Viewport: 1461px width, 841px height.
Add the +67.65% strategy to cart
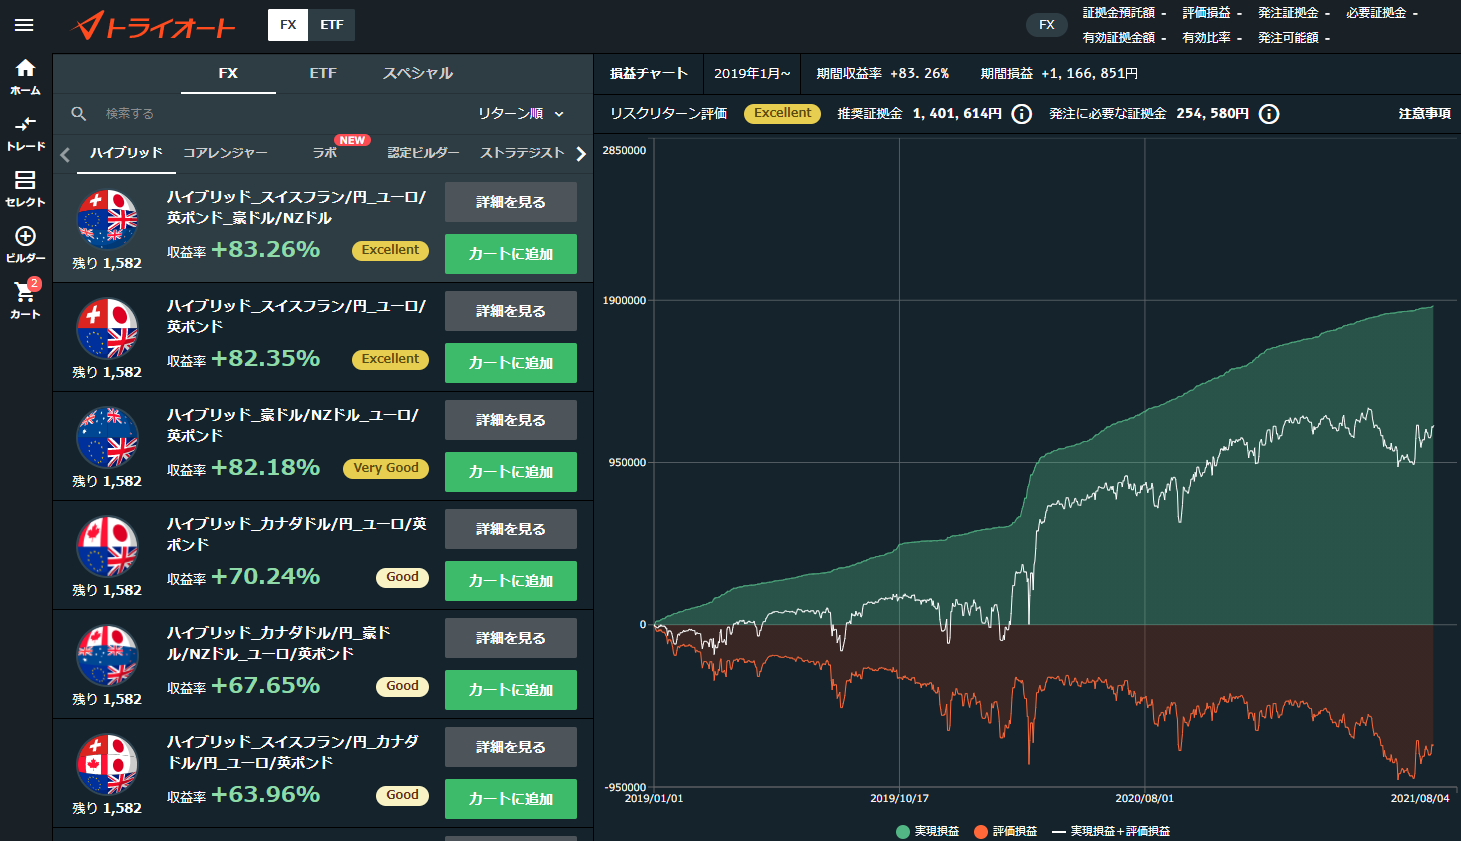pos(511,690)
